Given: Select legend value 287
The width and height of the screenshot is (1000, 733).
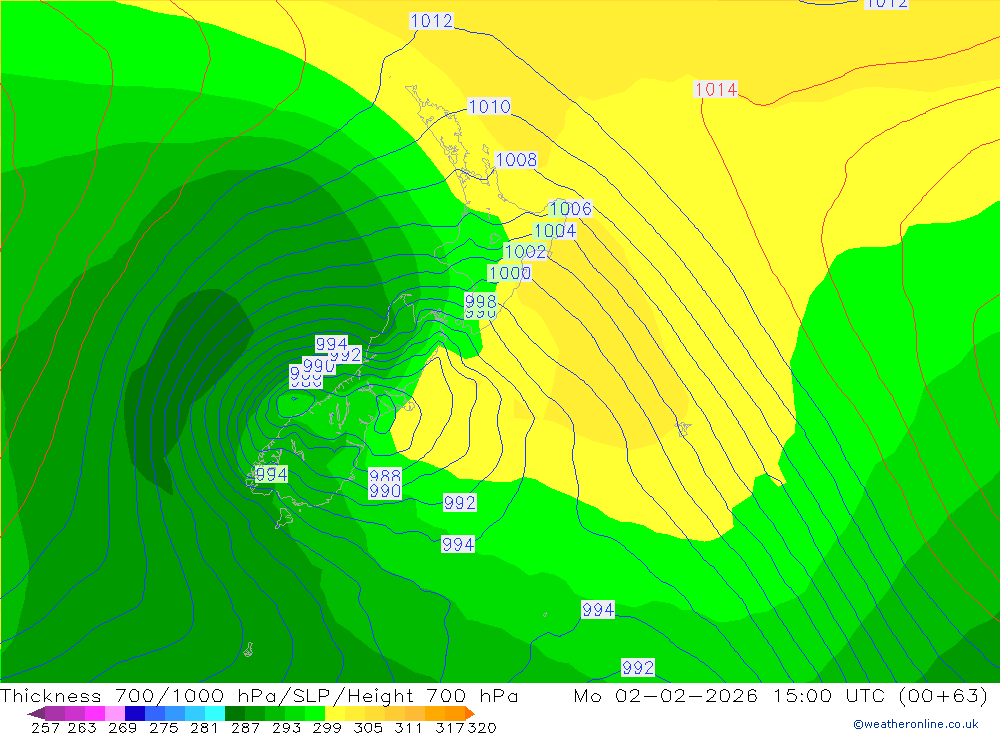Looking at the screenshot, I should (245, 728).
